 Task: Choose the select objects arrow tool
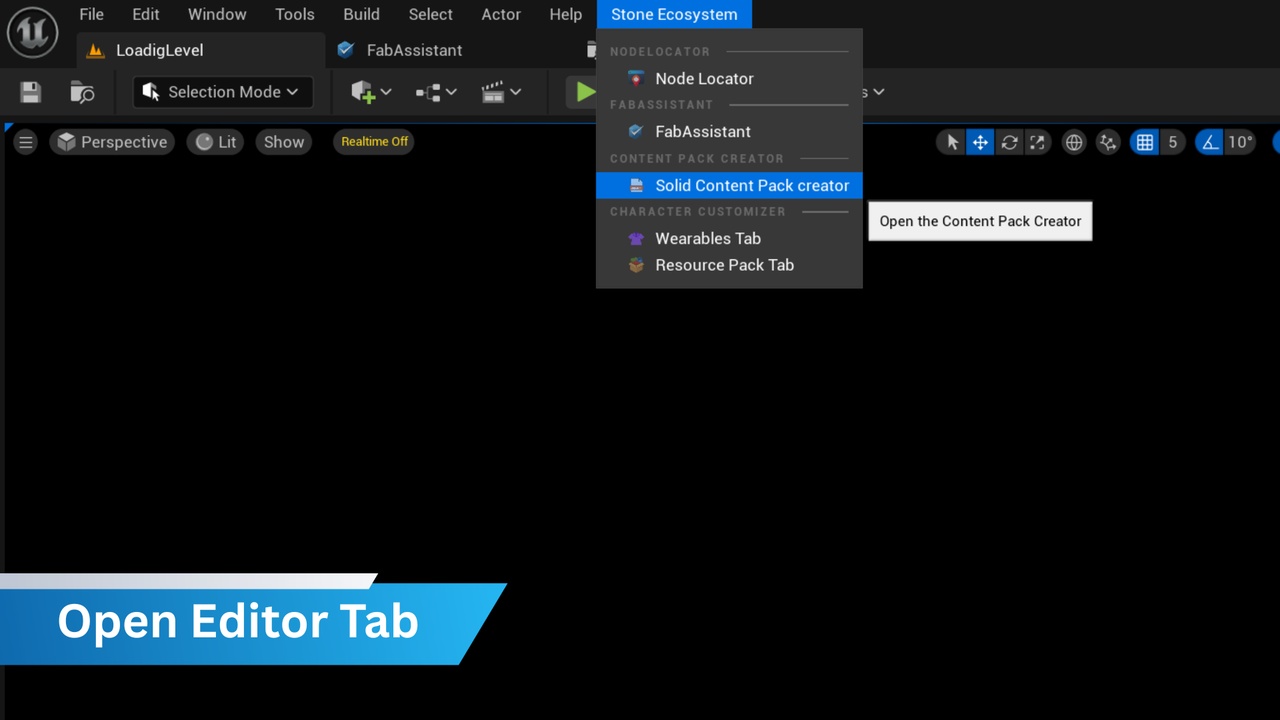click(952, 142)
